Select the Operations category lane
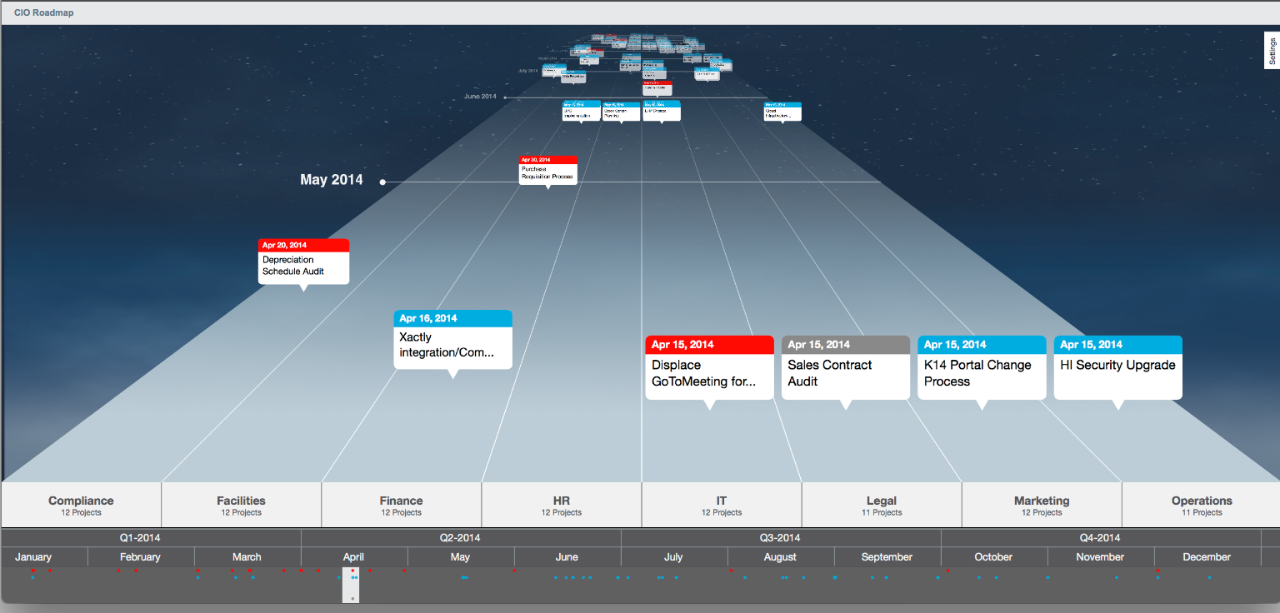Viewport: 1280px width, 613px height. coord(1201,505)
